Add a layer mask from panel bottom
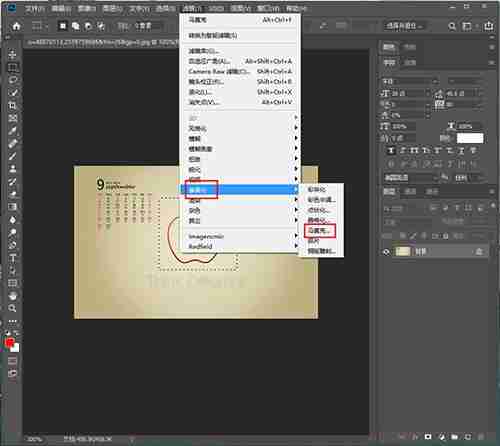 [428, 436]
